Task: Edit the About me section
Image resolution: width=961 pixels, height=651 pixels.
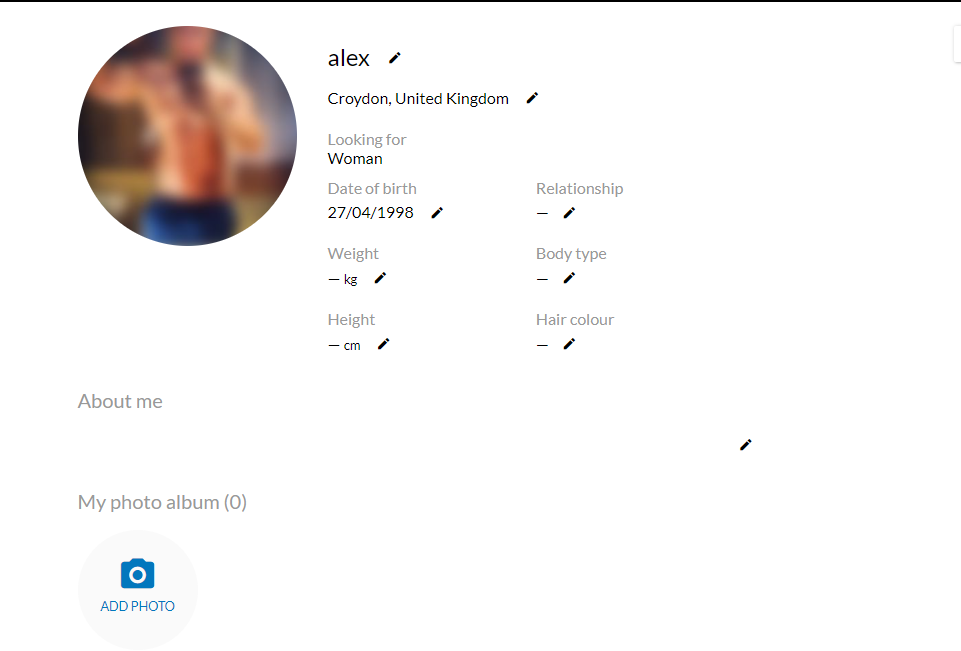Action: [x=745, y=445]
